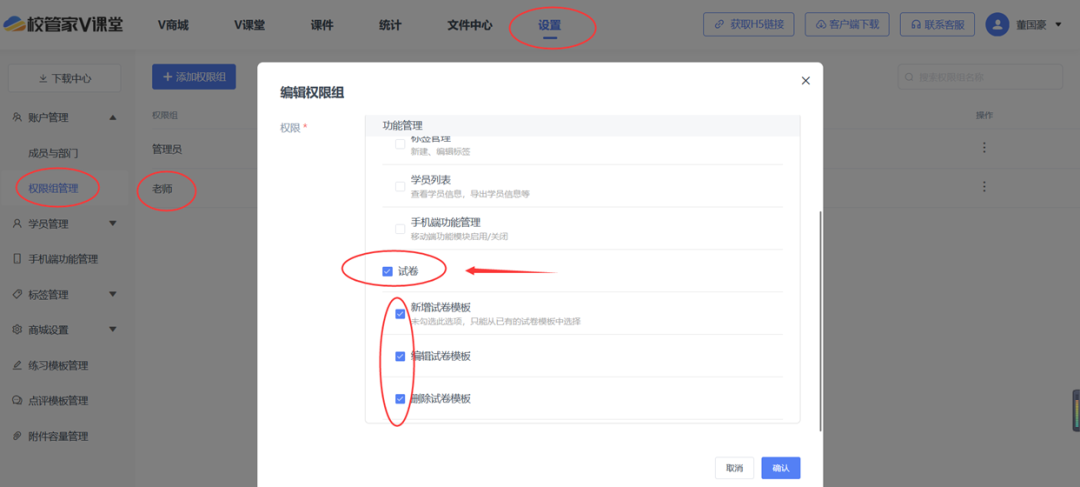Open 点评模板管理 in the sidebar
Image resolution: width=1080 pixels, height=487 pixels.
tap(59, 401)
